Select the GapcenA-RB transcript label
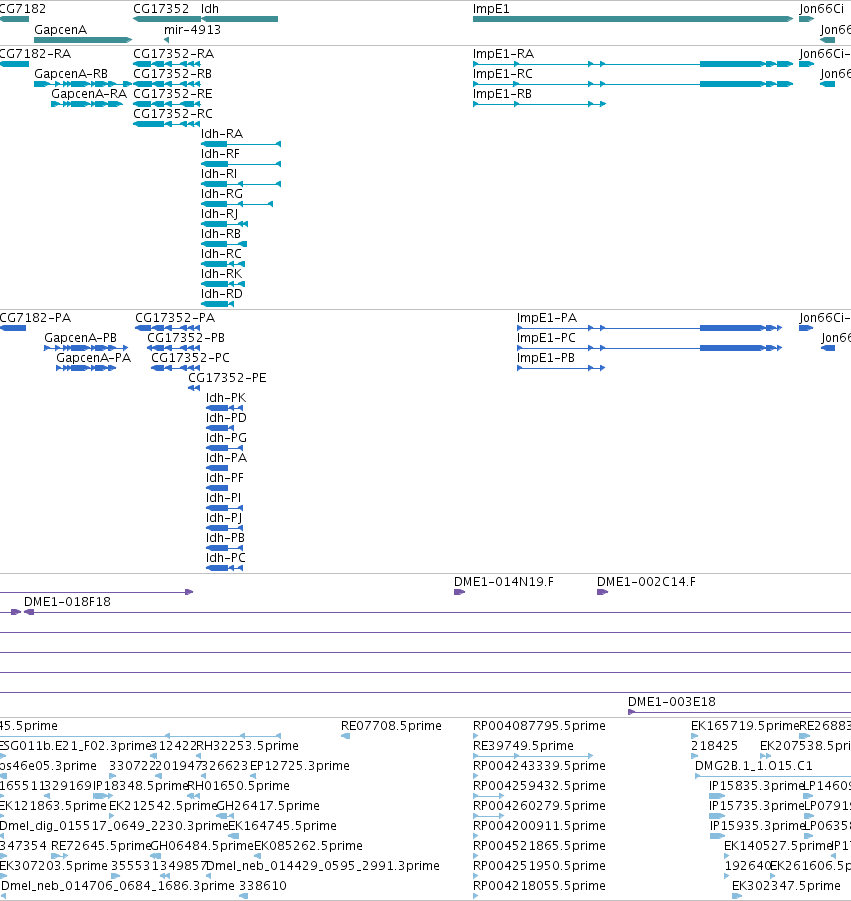The height and width of the screenshot is (901, 851). click(x=71, y=74)
